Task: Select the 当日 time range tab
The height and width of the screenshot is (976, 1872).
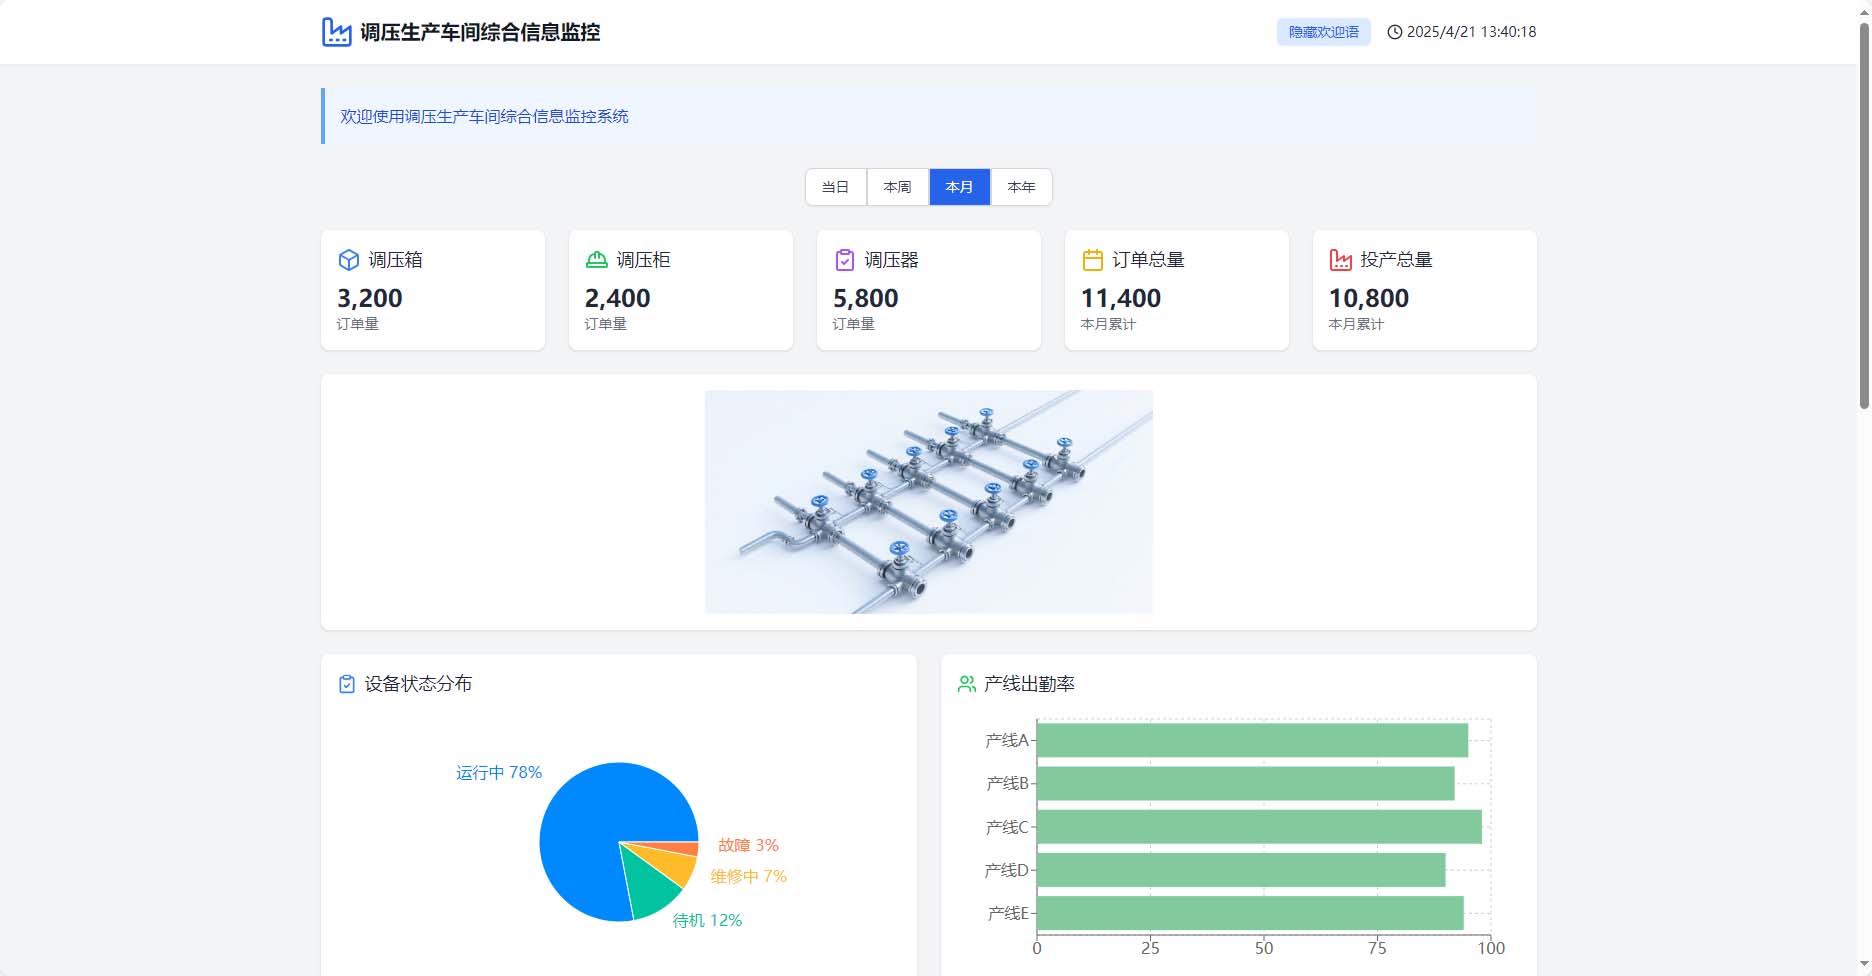Action: [x=836, y=187]
